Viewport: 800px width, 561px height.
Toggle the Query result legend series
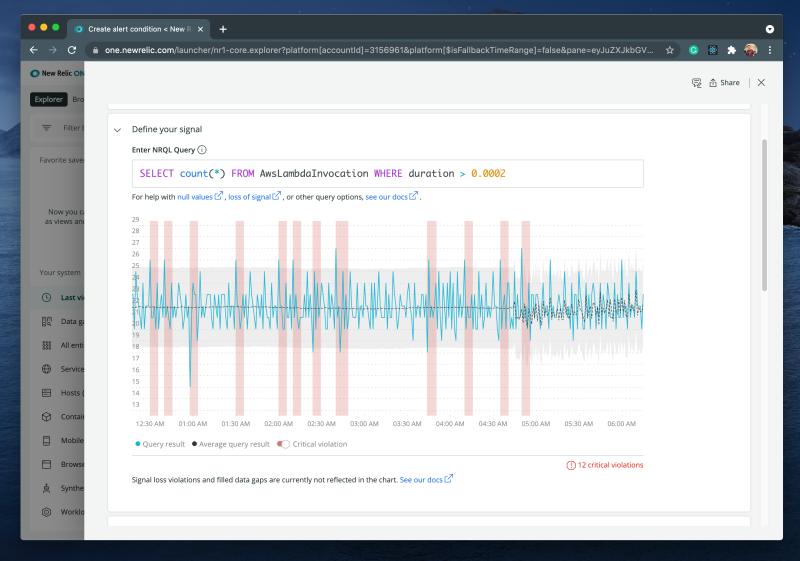pyautogui.click(x=161, y=444)
